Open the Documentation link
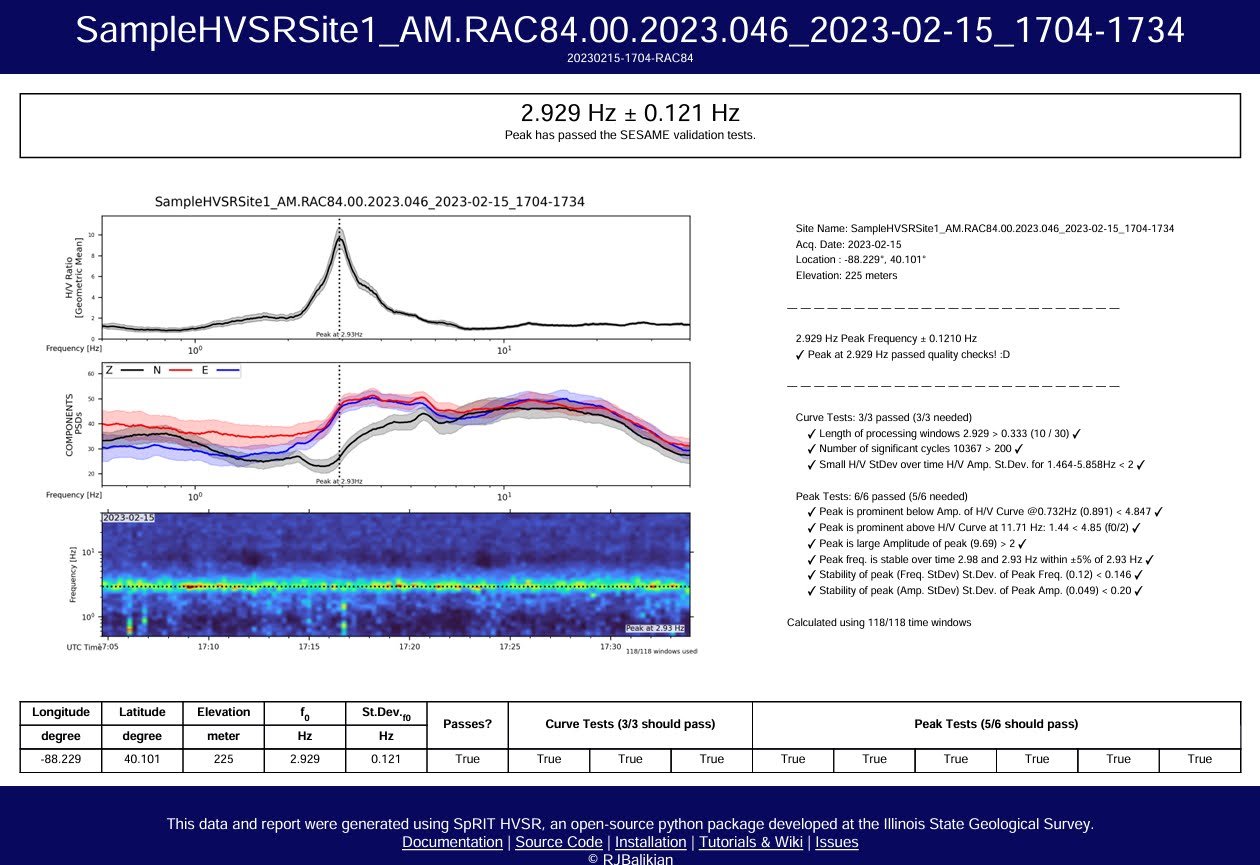The width and height of the screenshot is (1260, 865). coord(451,842)
